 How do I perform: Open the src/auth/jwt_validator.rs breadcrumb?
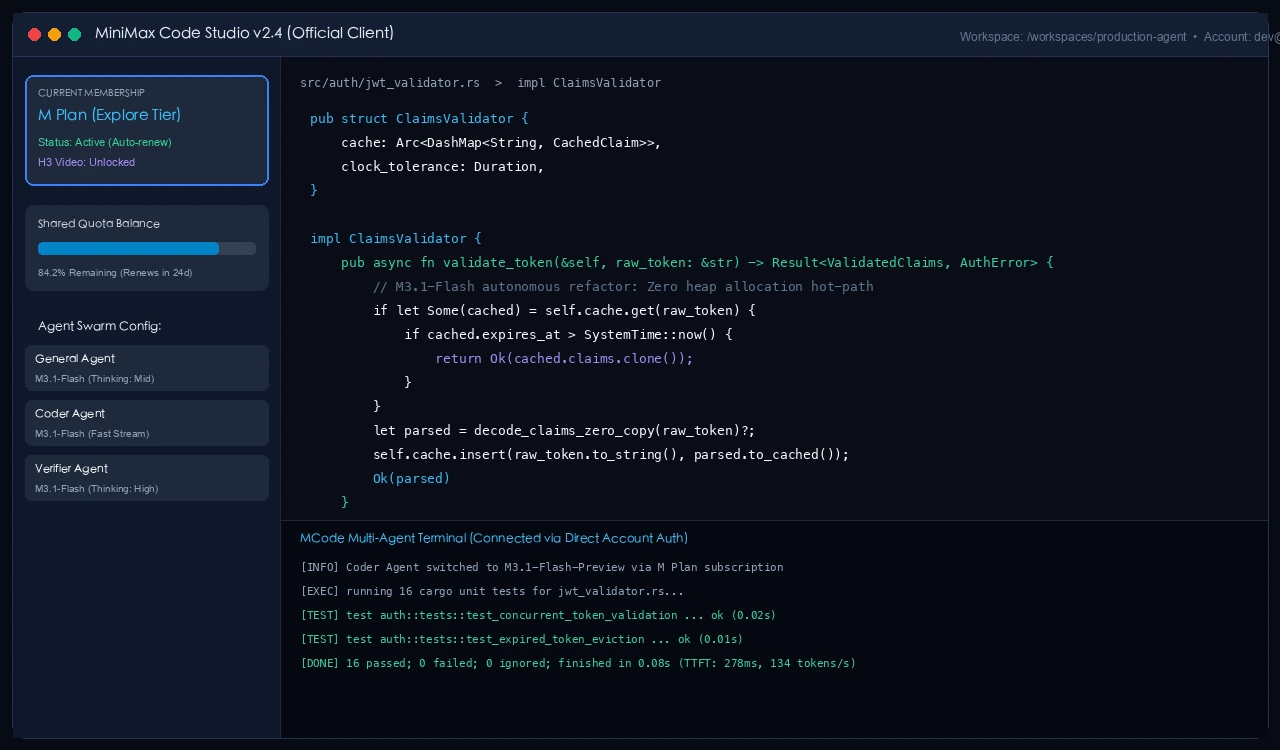[390, 83]
